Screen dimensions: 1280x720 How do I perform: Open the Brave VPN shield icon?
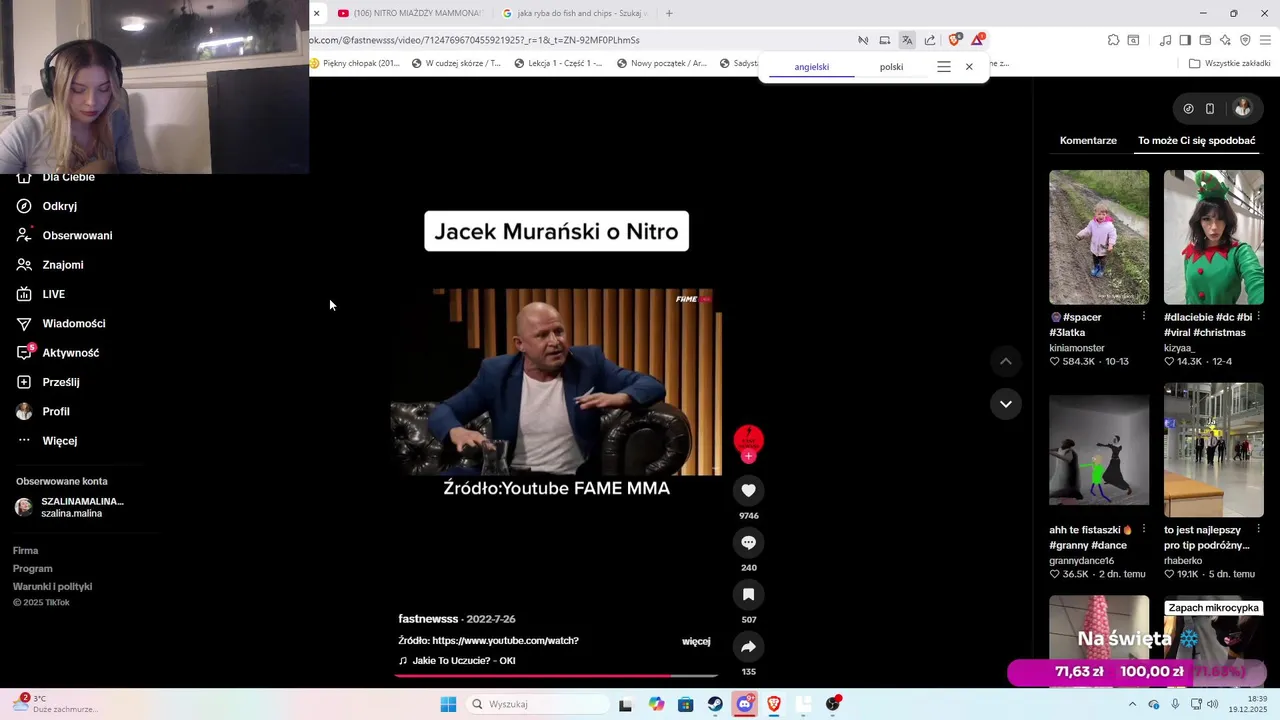(x=1245, y=40)
